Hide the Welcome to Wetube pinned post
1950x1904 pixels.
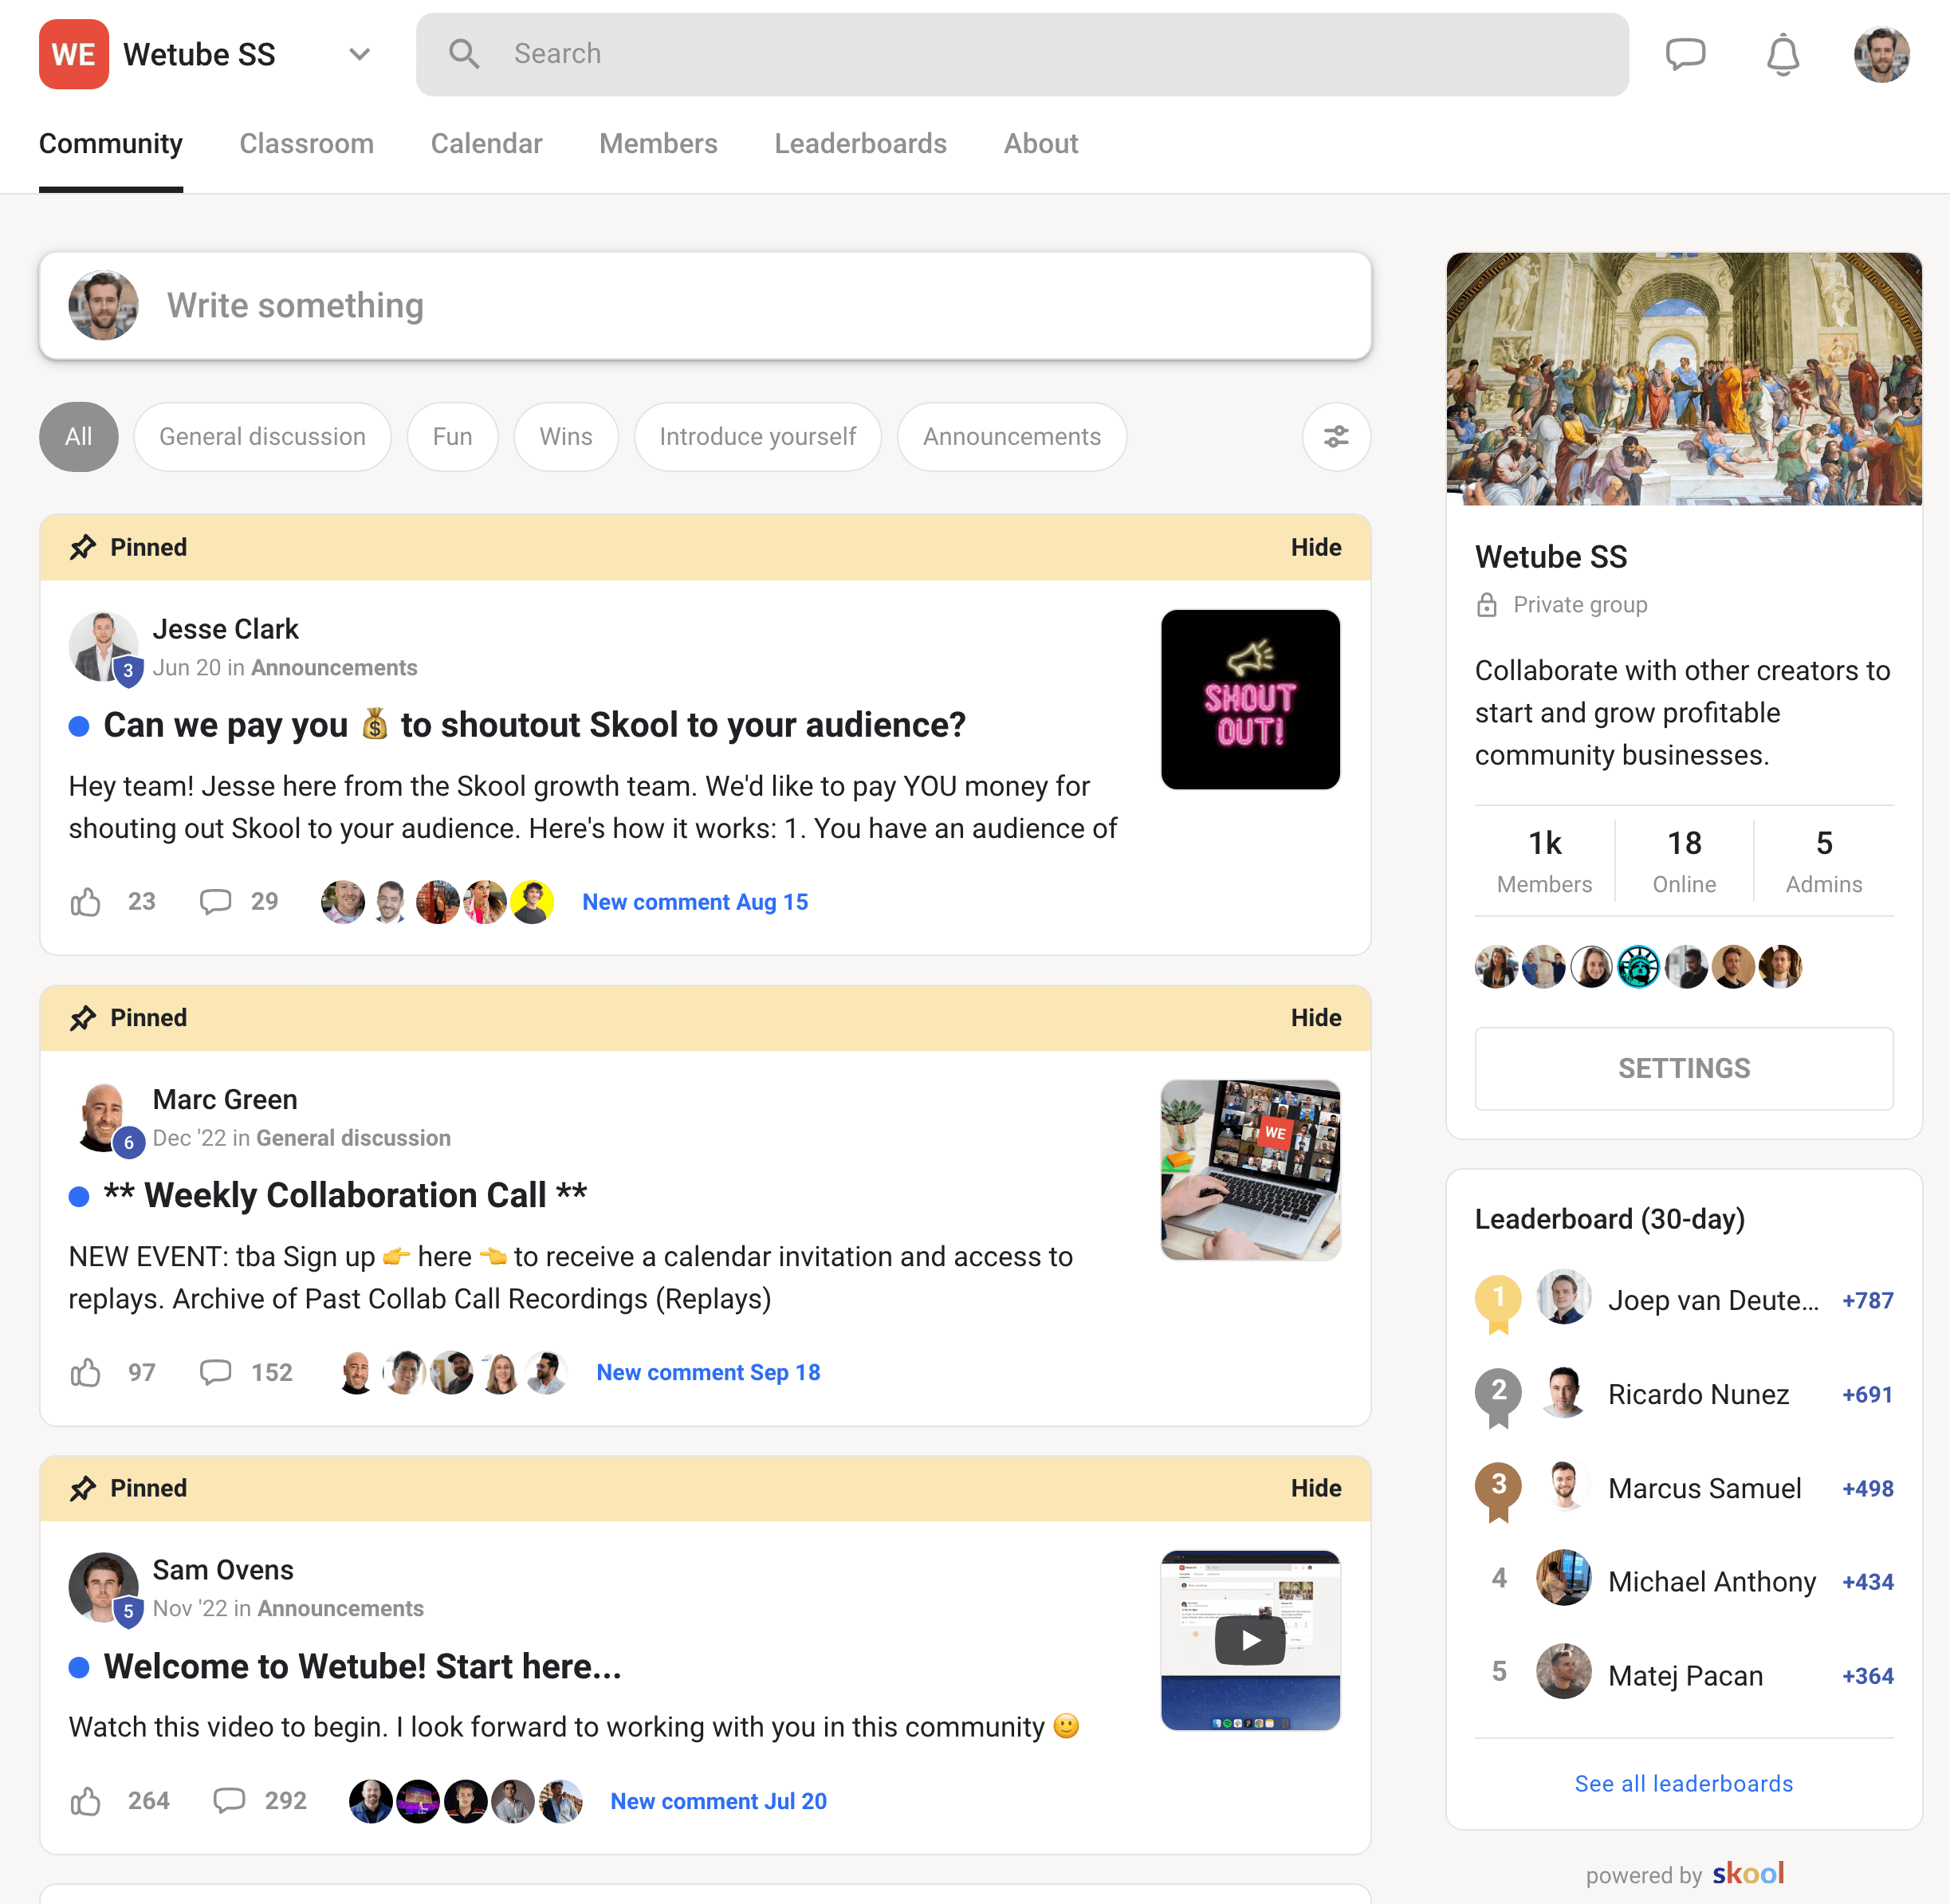coord(1315,1488)
